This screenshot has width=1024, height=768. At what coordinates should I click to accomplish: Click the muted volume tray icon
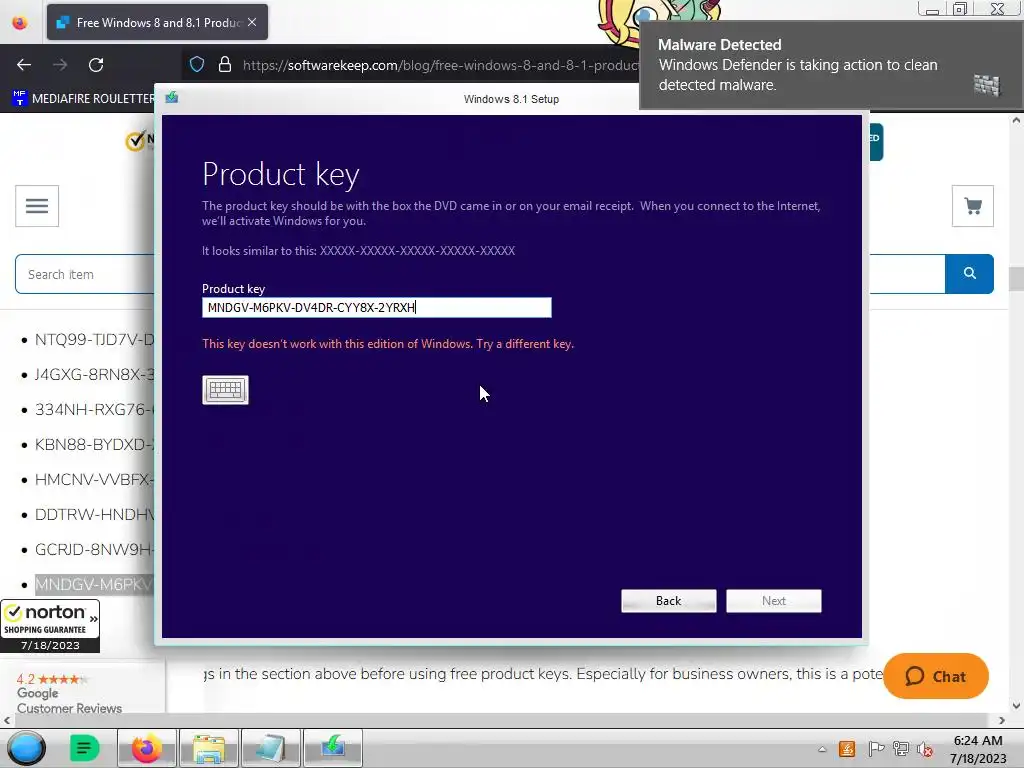tap(925, 749)
